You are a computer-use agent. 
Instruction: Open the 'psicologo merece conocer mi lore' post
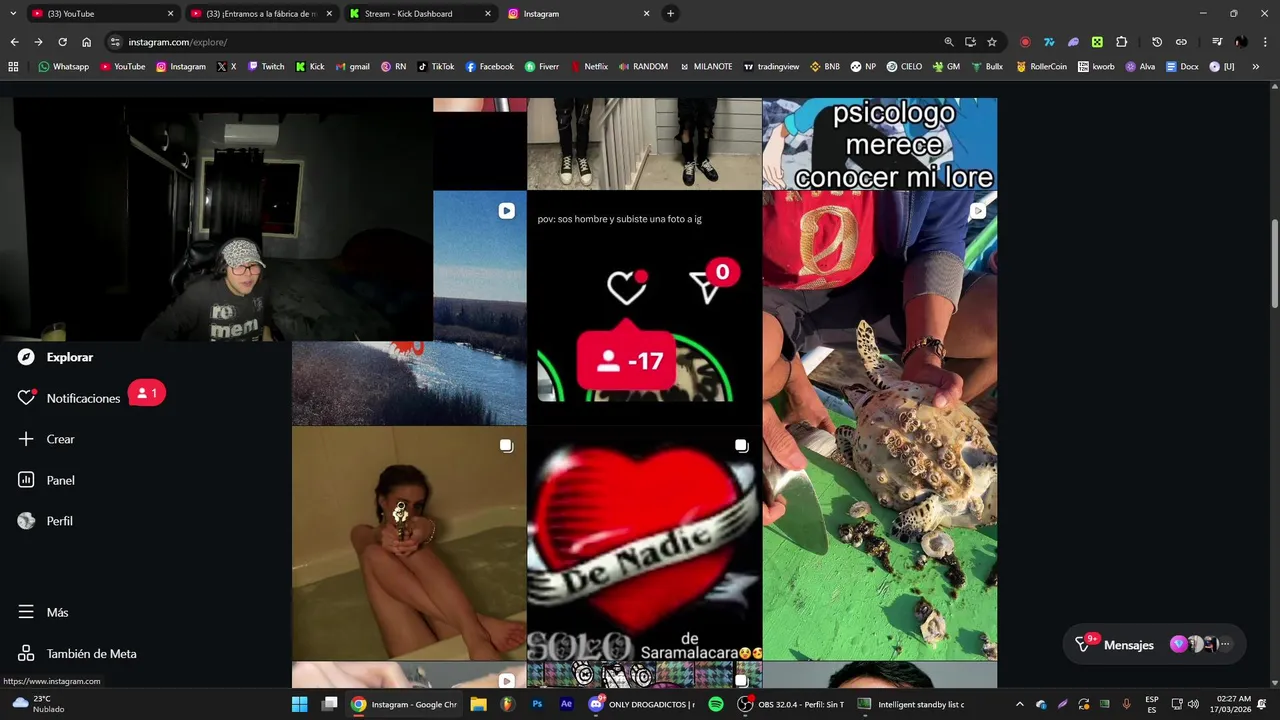[880, 143]
